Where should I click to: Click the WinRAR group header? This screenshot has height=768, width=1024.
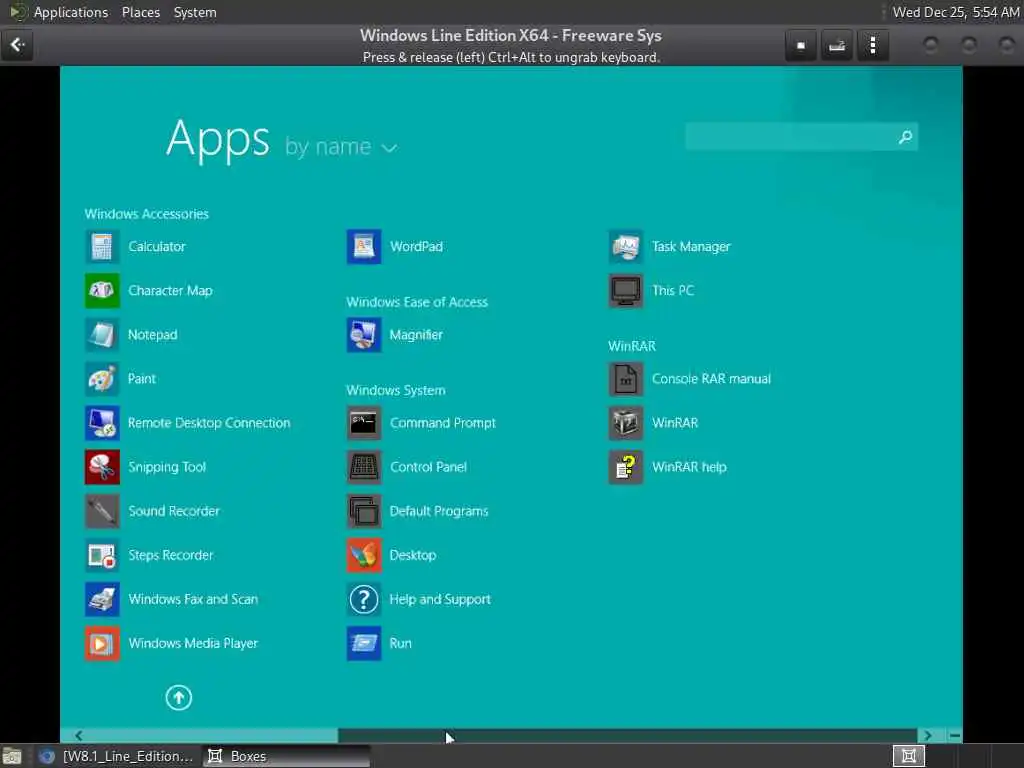click(x=632, y=346)
